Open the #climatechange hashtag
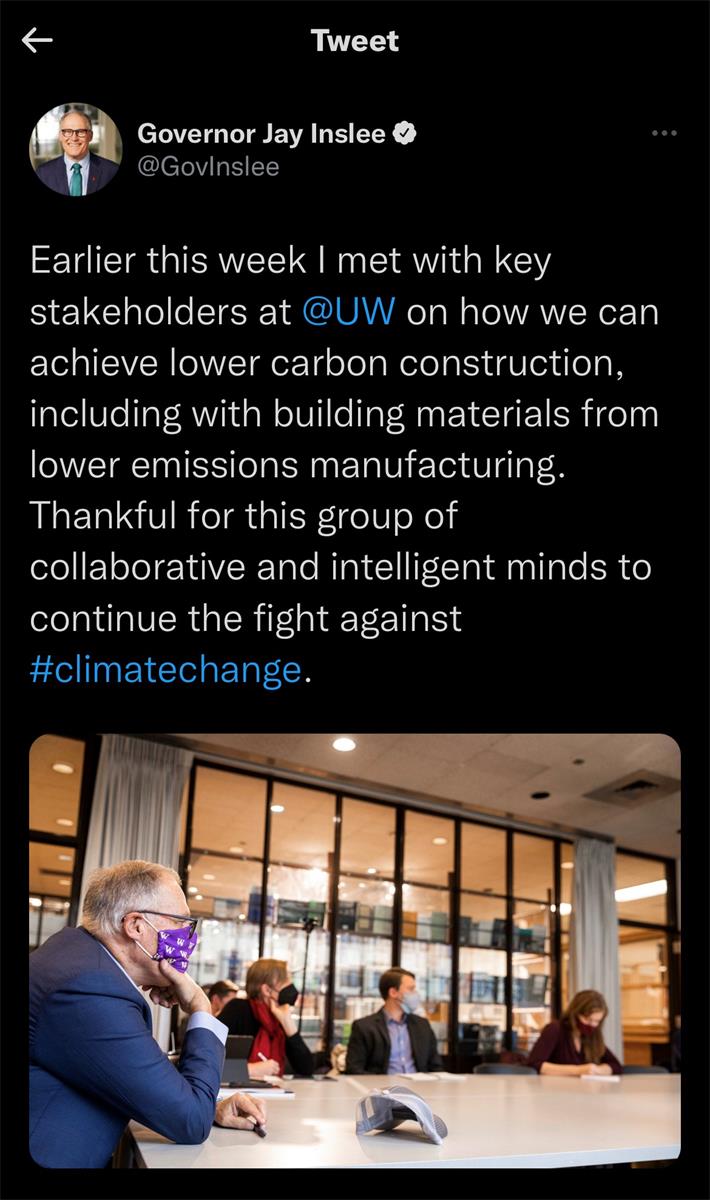This screenshot has height=1200, width=710. (165, 669)
